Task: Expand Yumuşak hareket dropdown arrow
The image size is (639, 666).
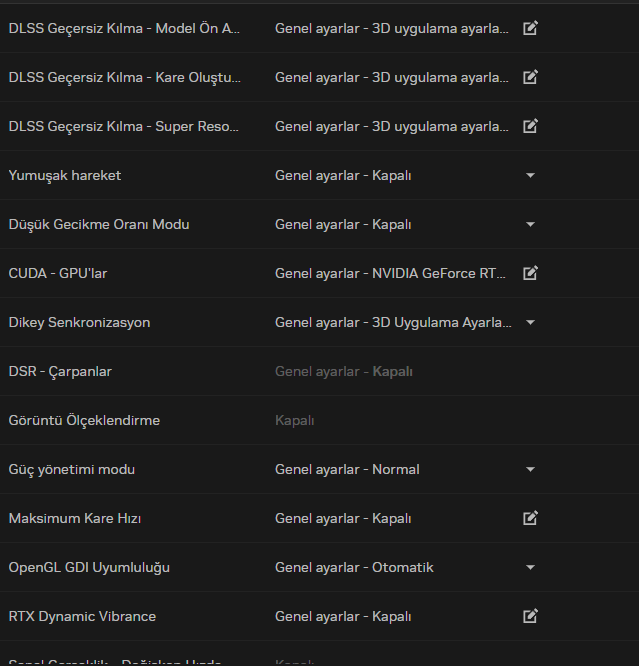Action: [530, 175]
